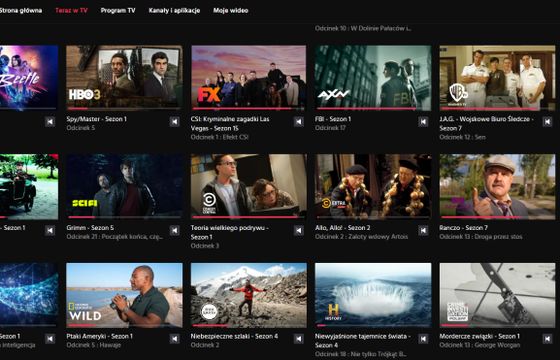Click start-over icon for CSI: Kryminalne zagadki Las Vegas

click(x=299, y=122)
